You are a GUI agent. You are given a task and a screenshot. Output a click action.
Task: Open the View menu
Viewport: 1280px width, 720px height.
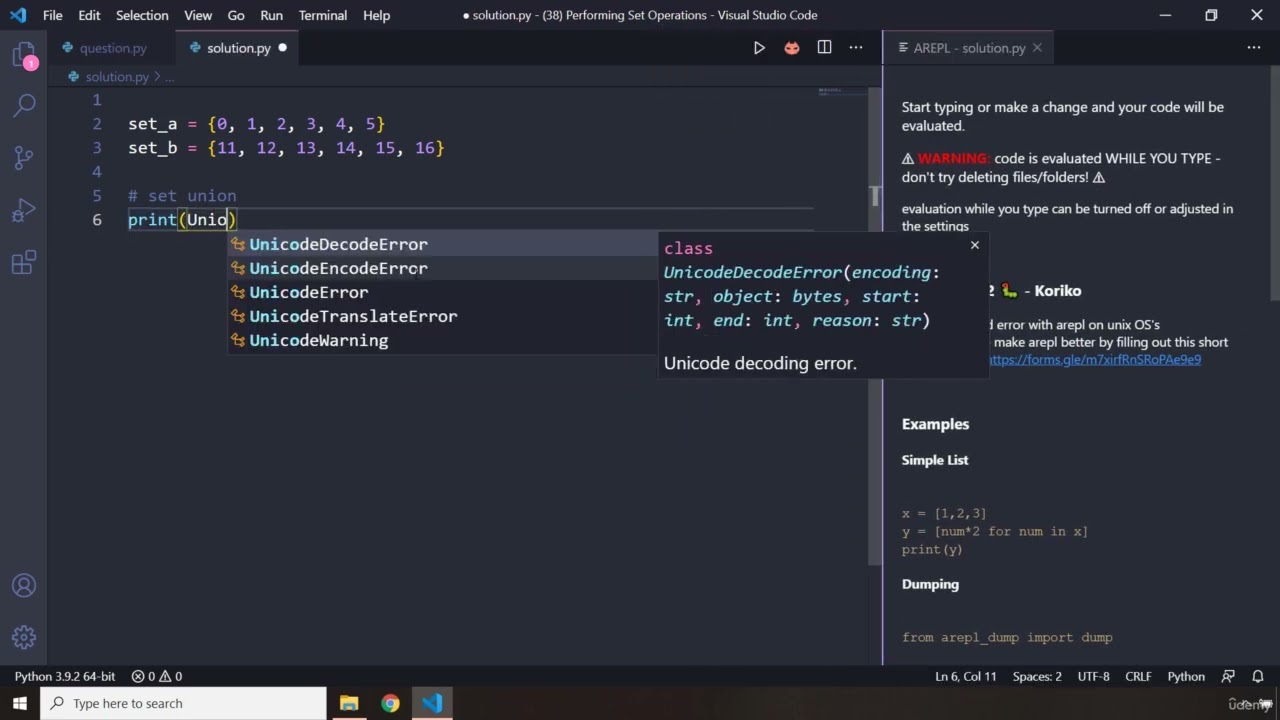198,15
